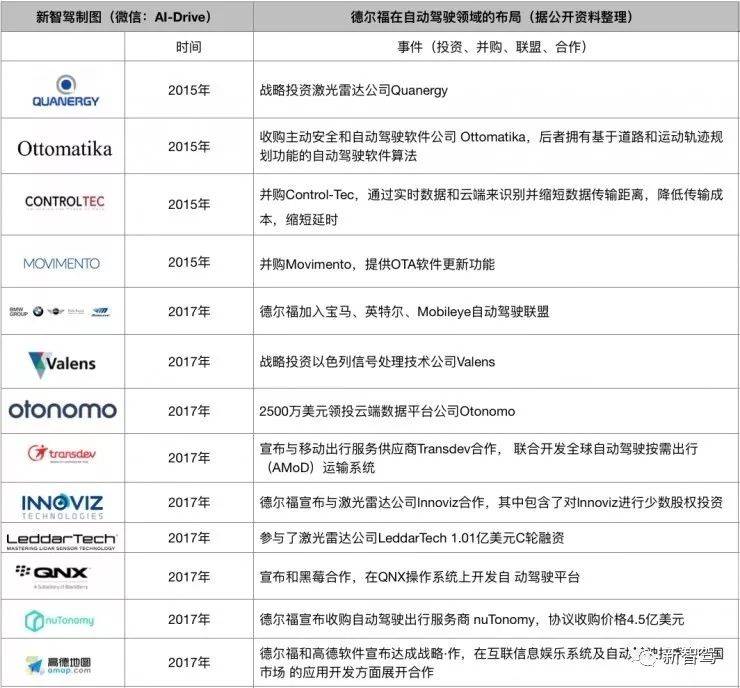Click the otonomo logo
The height and width of the screenshot is (688, 740).
63,410
